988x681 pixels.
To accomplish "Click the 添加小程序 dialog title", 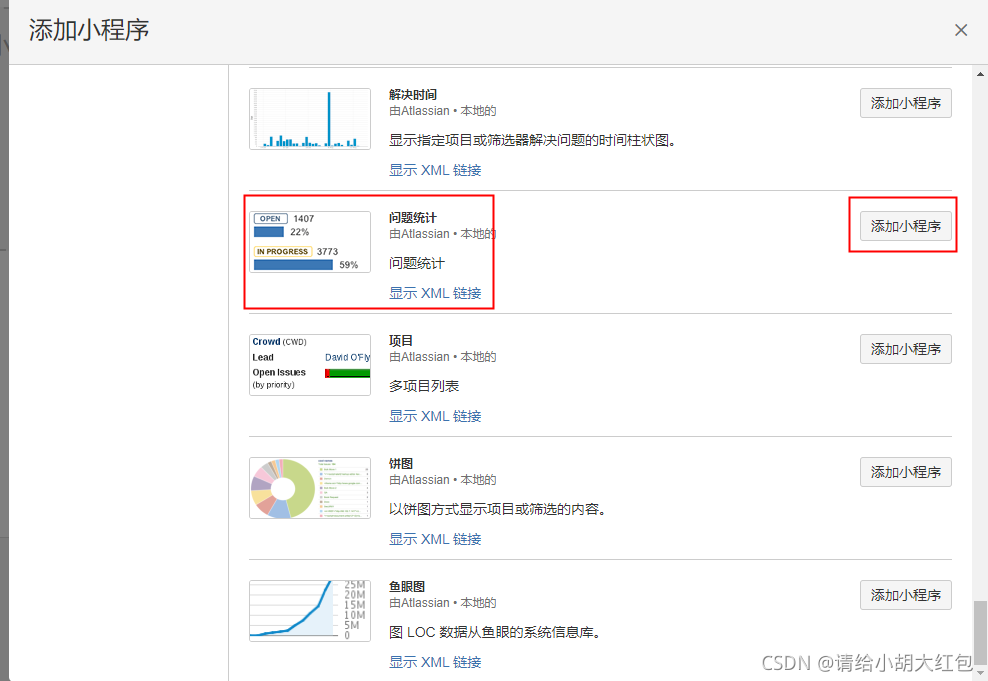I will click(x=89, y=30).
